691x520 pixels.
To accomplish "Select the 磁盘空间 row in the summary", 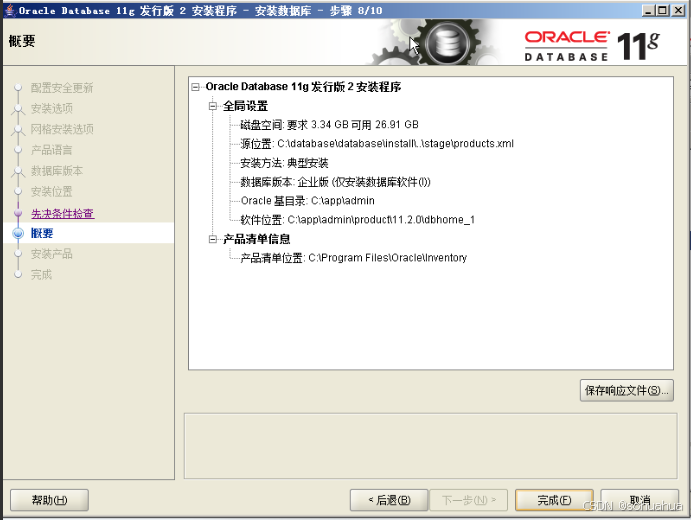I will coord(329,125).
